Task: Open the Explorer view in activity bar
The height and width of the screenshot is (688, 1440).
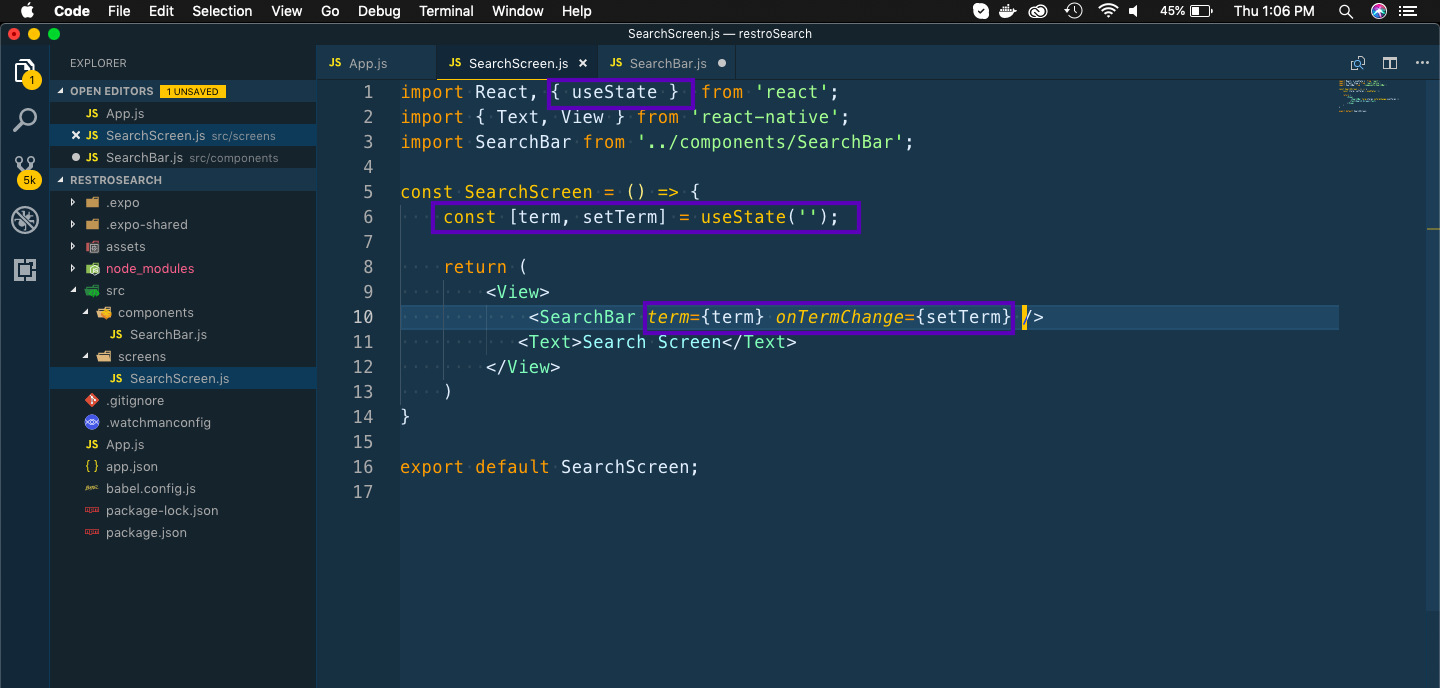Action: pyautogui.click(x=25, y=72)
